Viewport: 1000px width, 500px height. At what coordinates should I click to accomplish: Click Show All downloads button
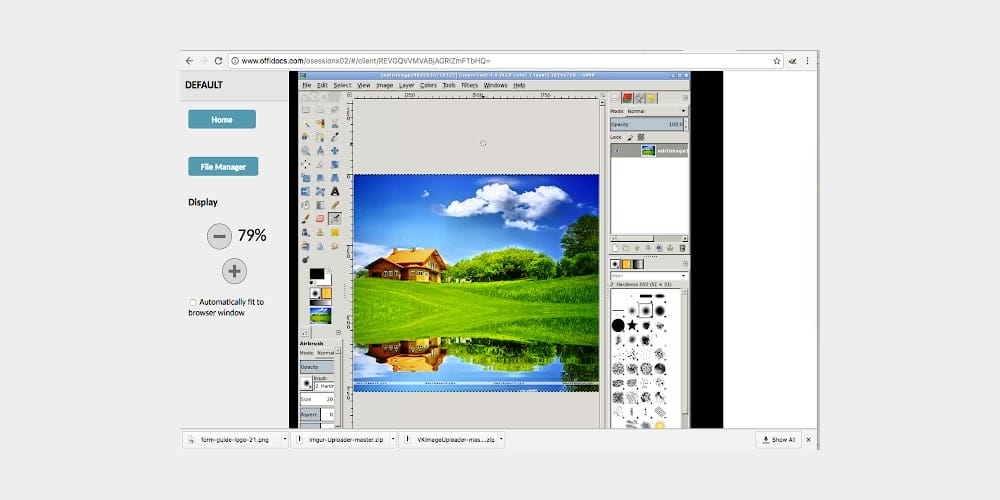pyautogui.click(x=779, y=439)
